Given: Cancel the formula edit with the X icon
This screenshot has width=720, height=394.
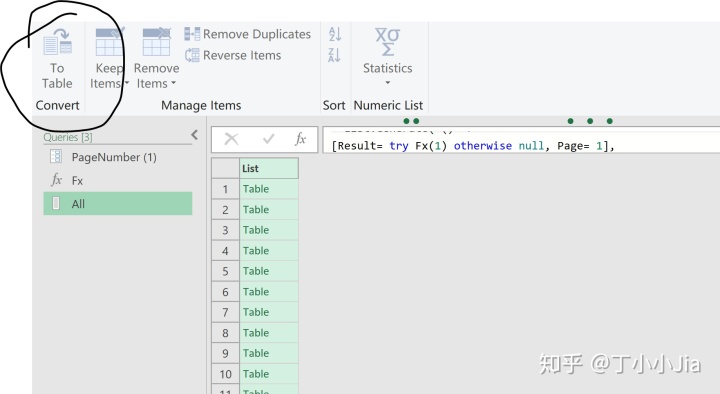Looking at the screenshot, I should pyautogui.click(x=231, y=139).
